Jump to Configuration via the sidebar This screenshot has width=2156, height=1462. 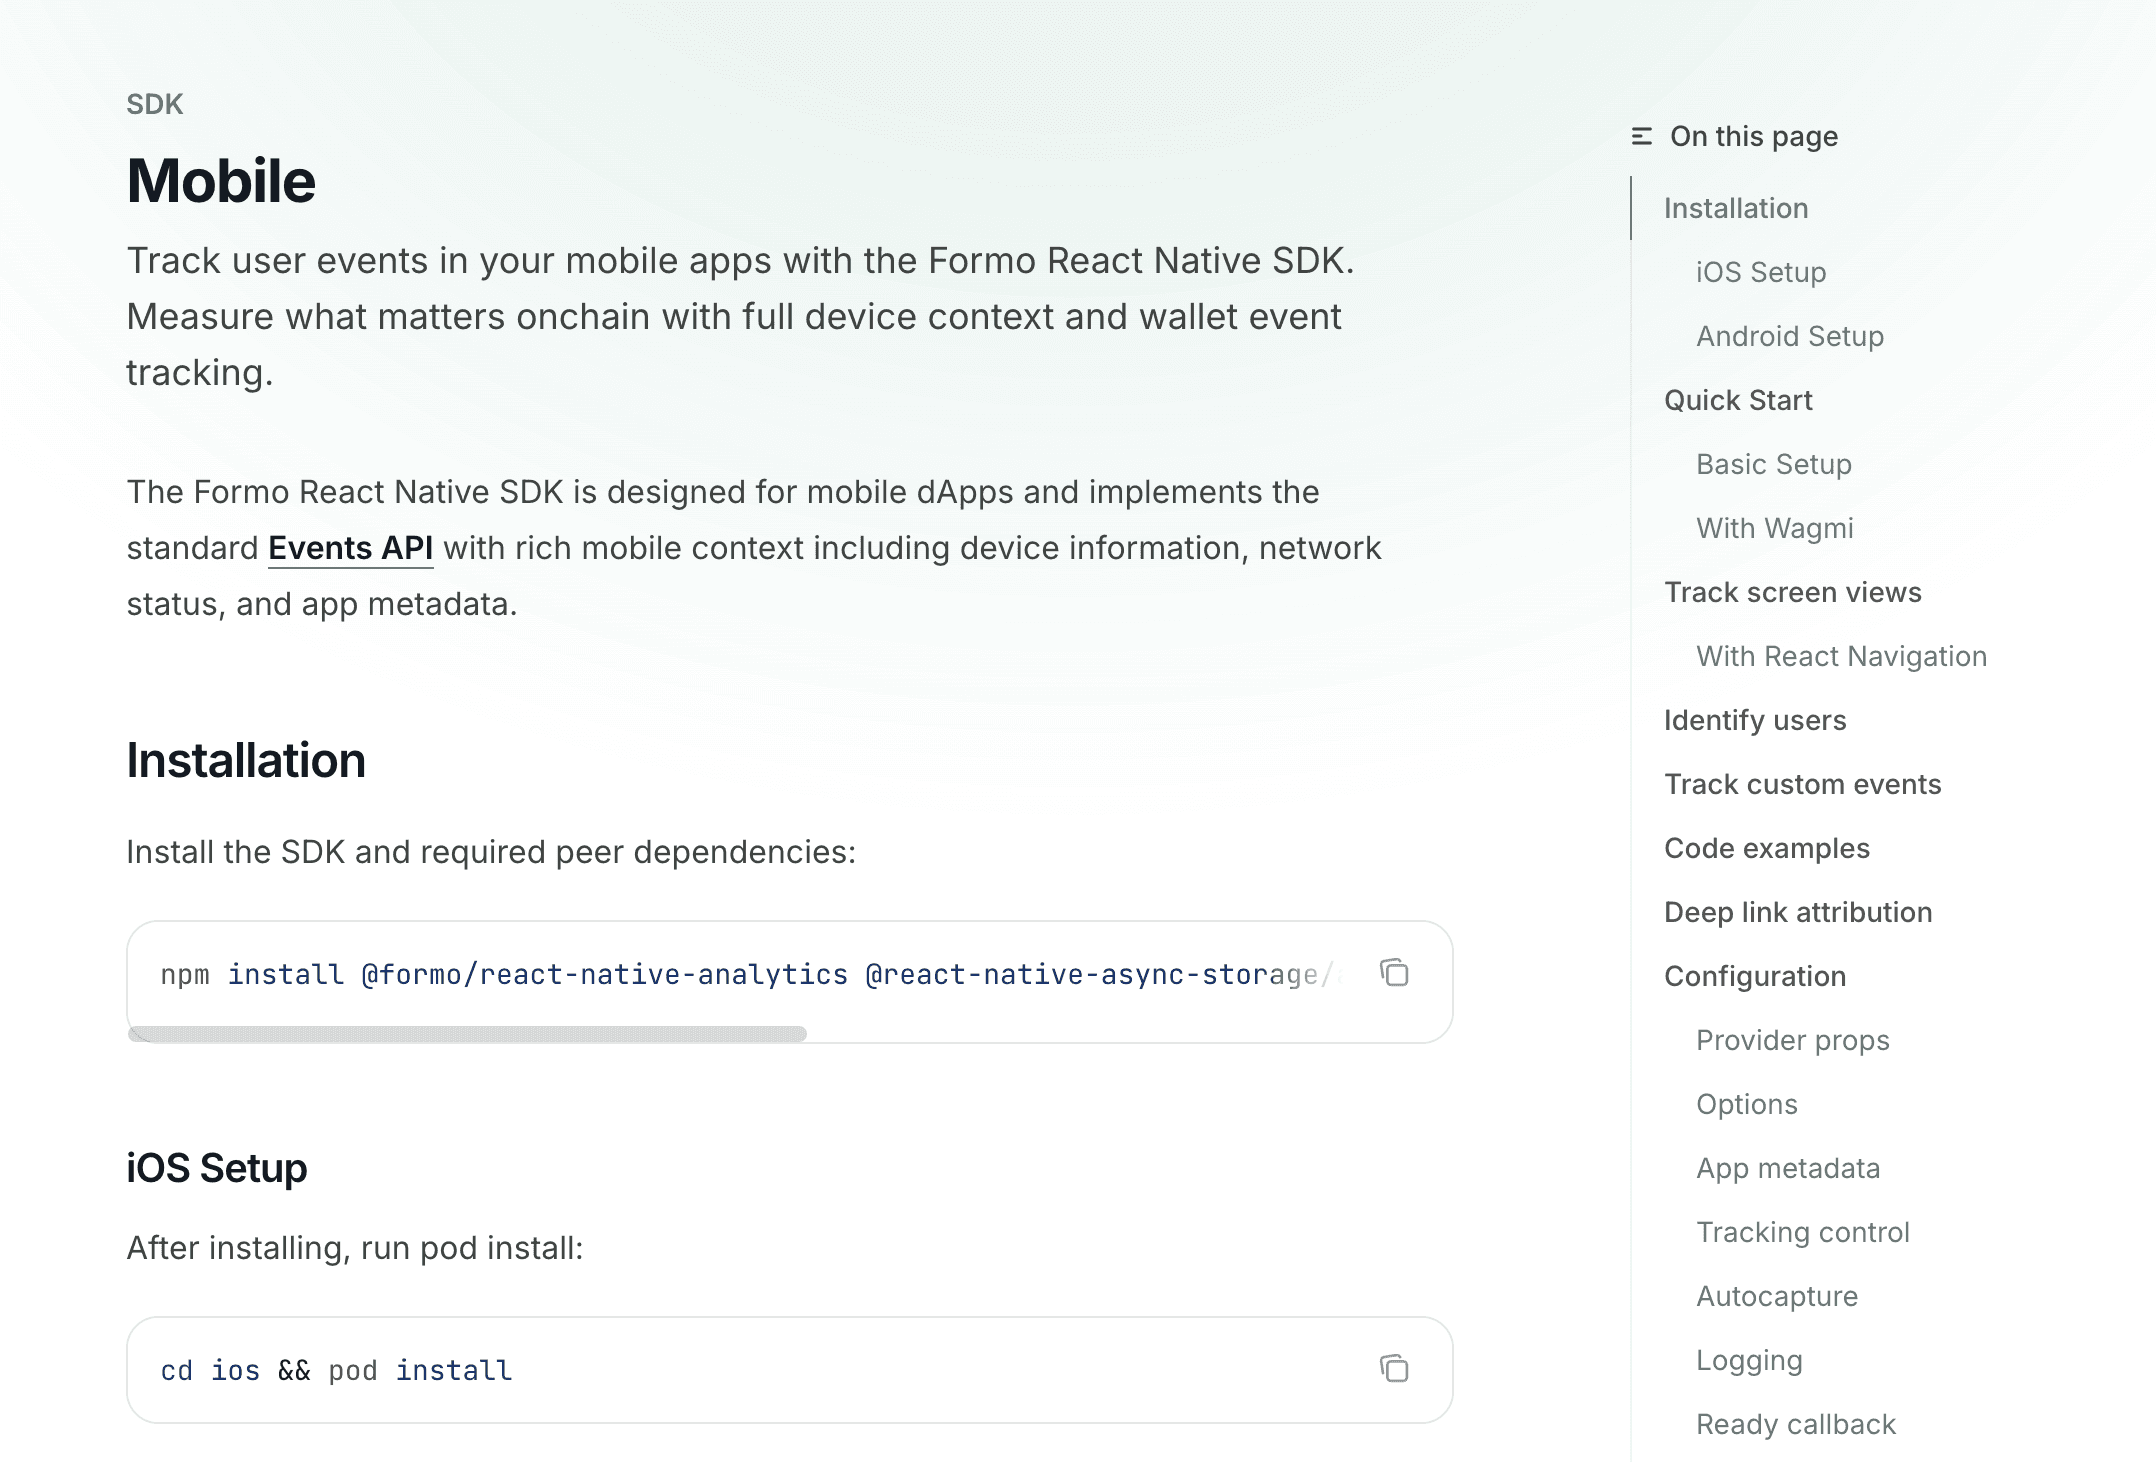1754,976
